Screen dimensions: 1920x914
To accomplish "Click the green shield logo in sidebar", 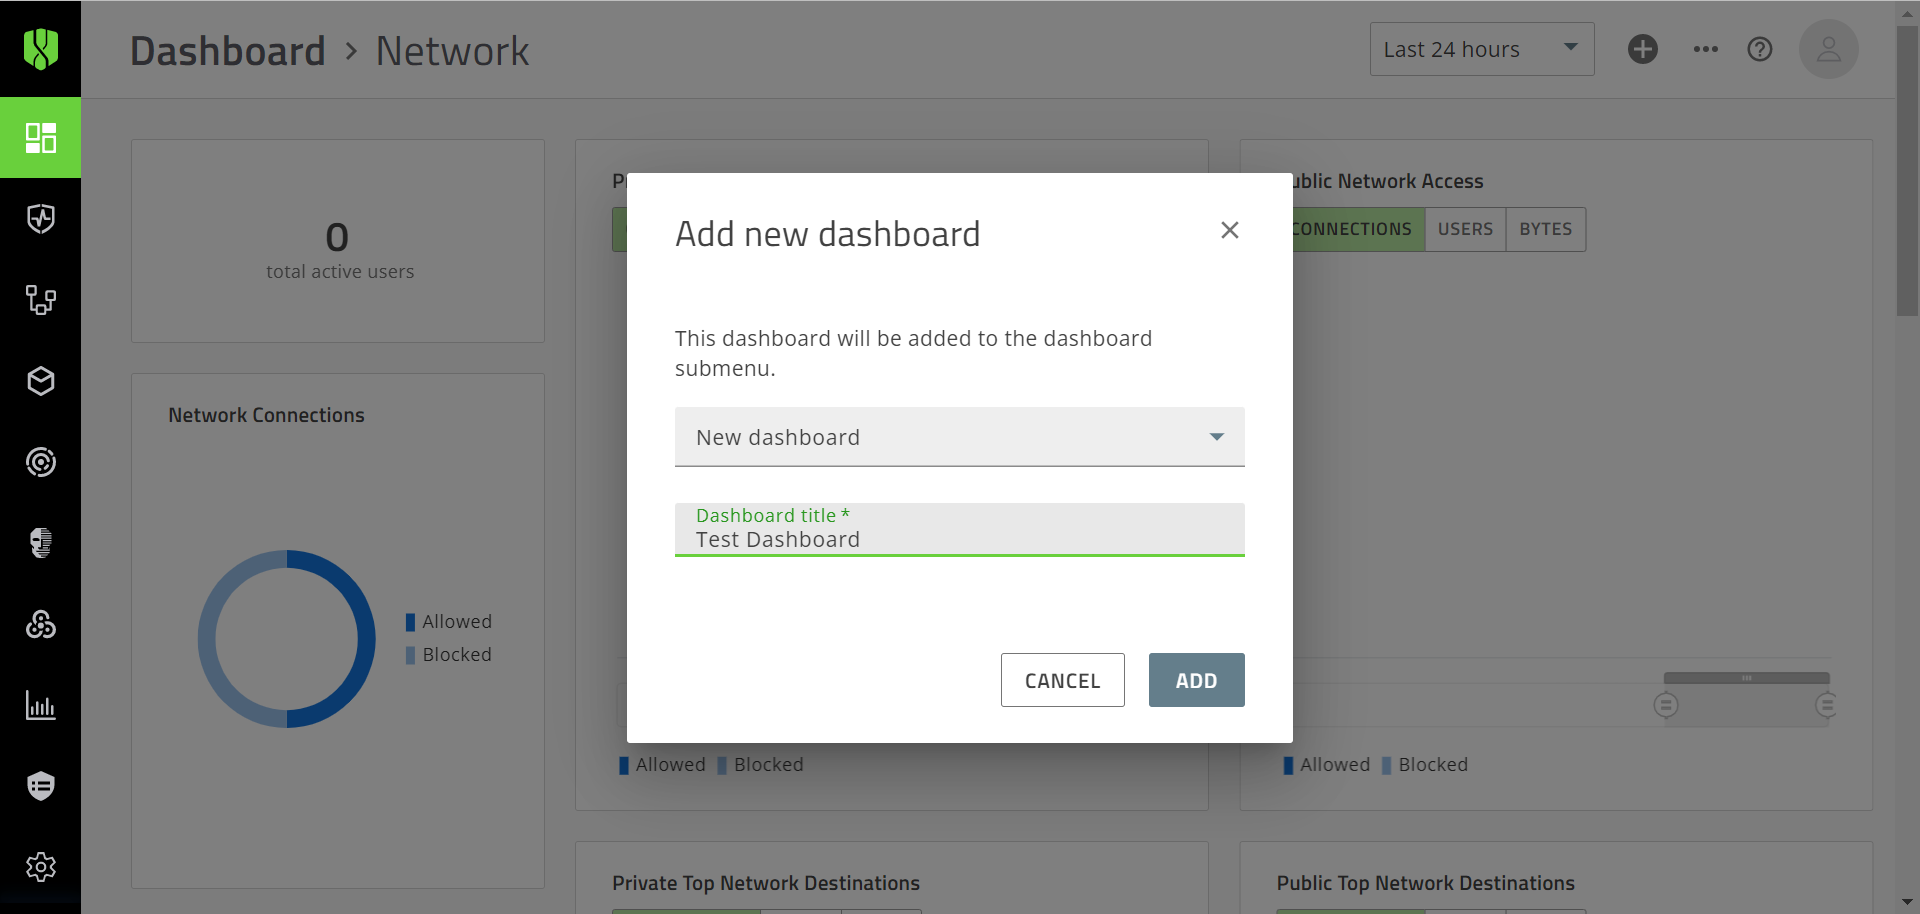I will tap(40, 48).
